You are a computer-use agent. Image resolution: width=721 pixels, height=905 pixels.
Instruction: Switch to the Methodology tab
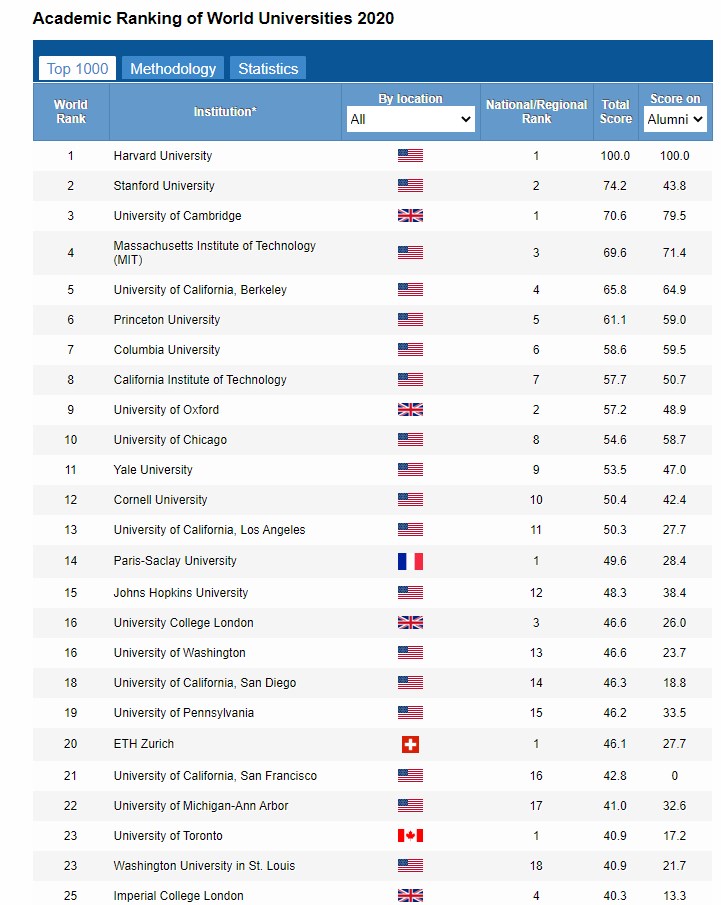[x=173, y=69]
